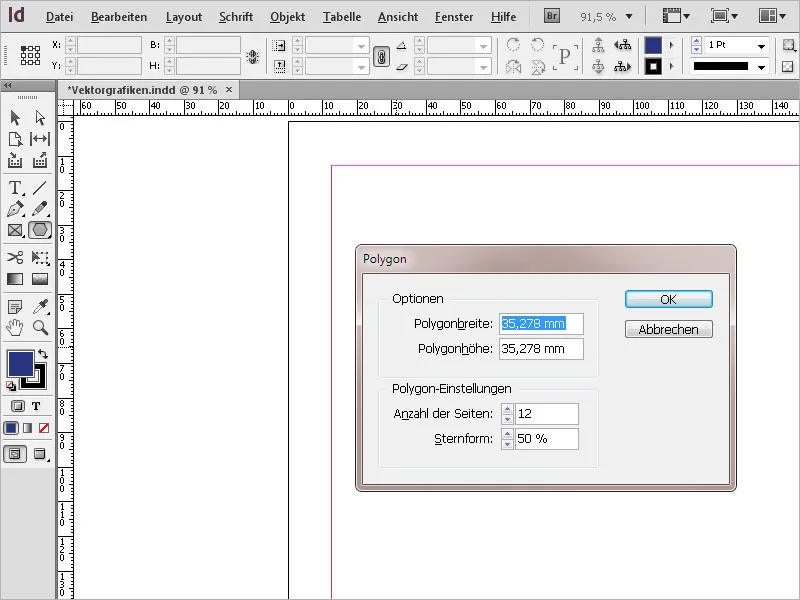Open the zoom level dropdown

tap(629, 17)
